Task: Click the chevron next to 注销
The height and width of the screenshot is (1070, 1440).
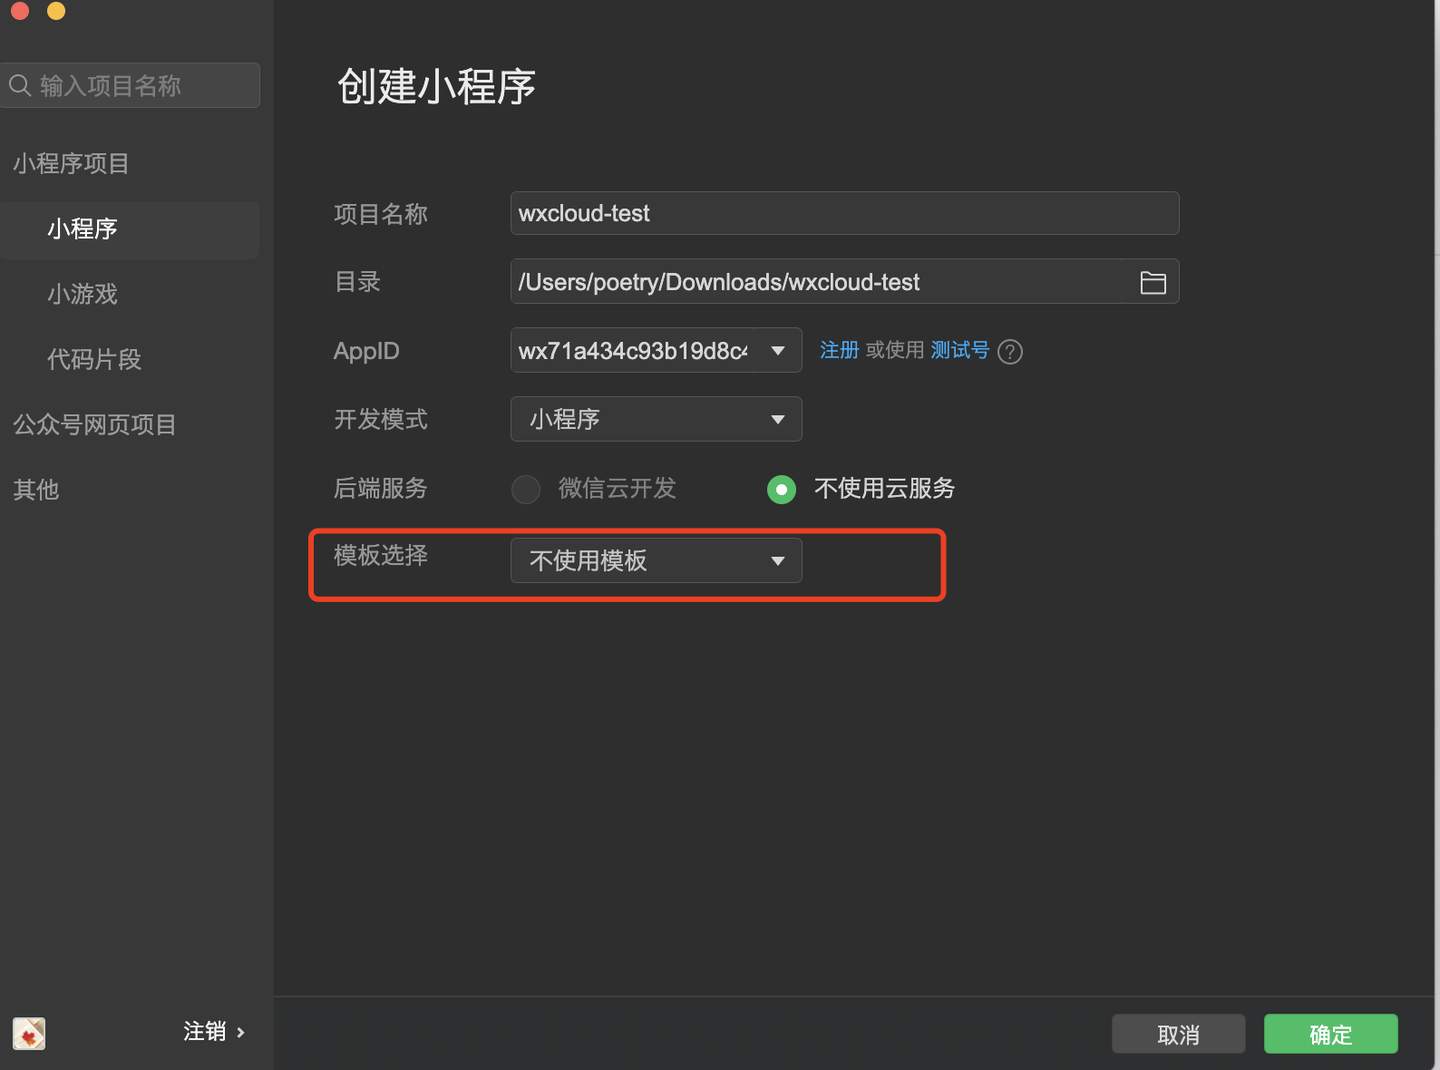Action: [x=240, y=1031]
